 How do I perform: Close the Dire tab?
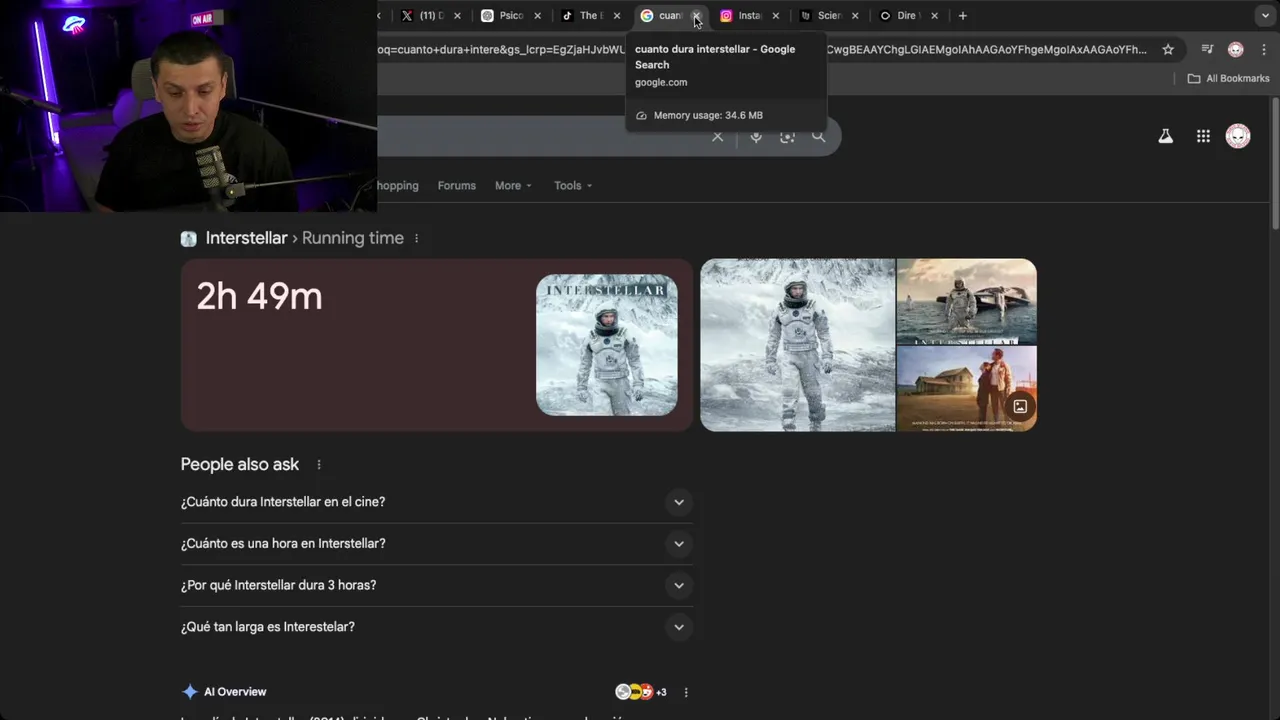click(x=934, y=15)
